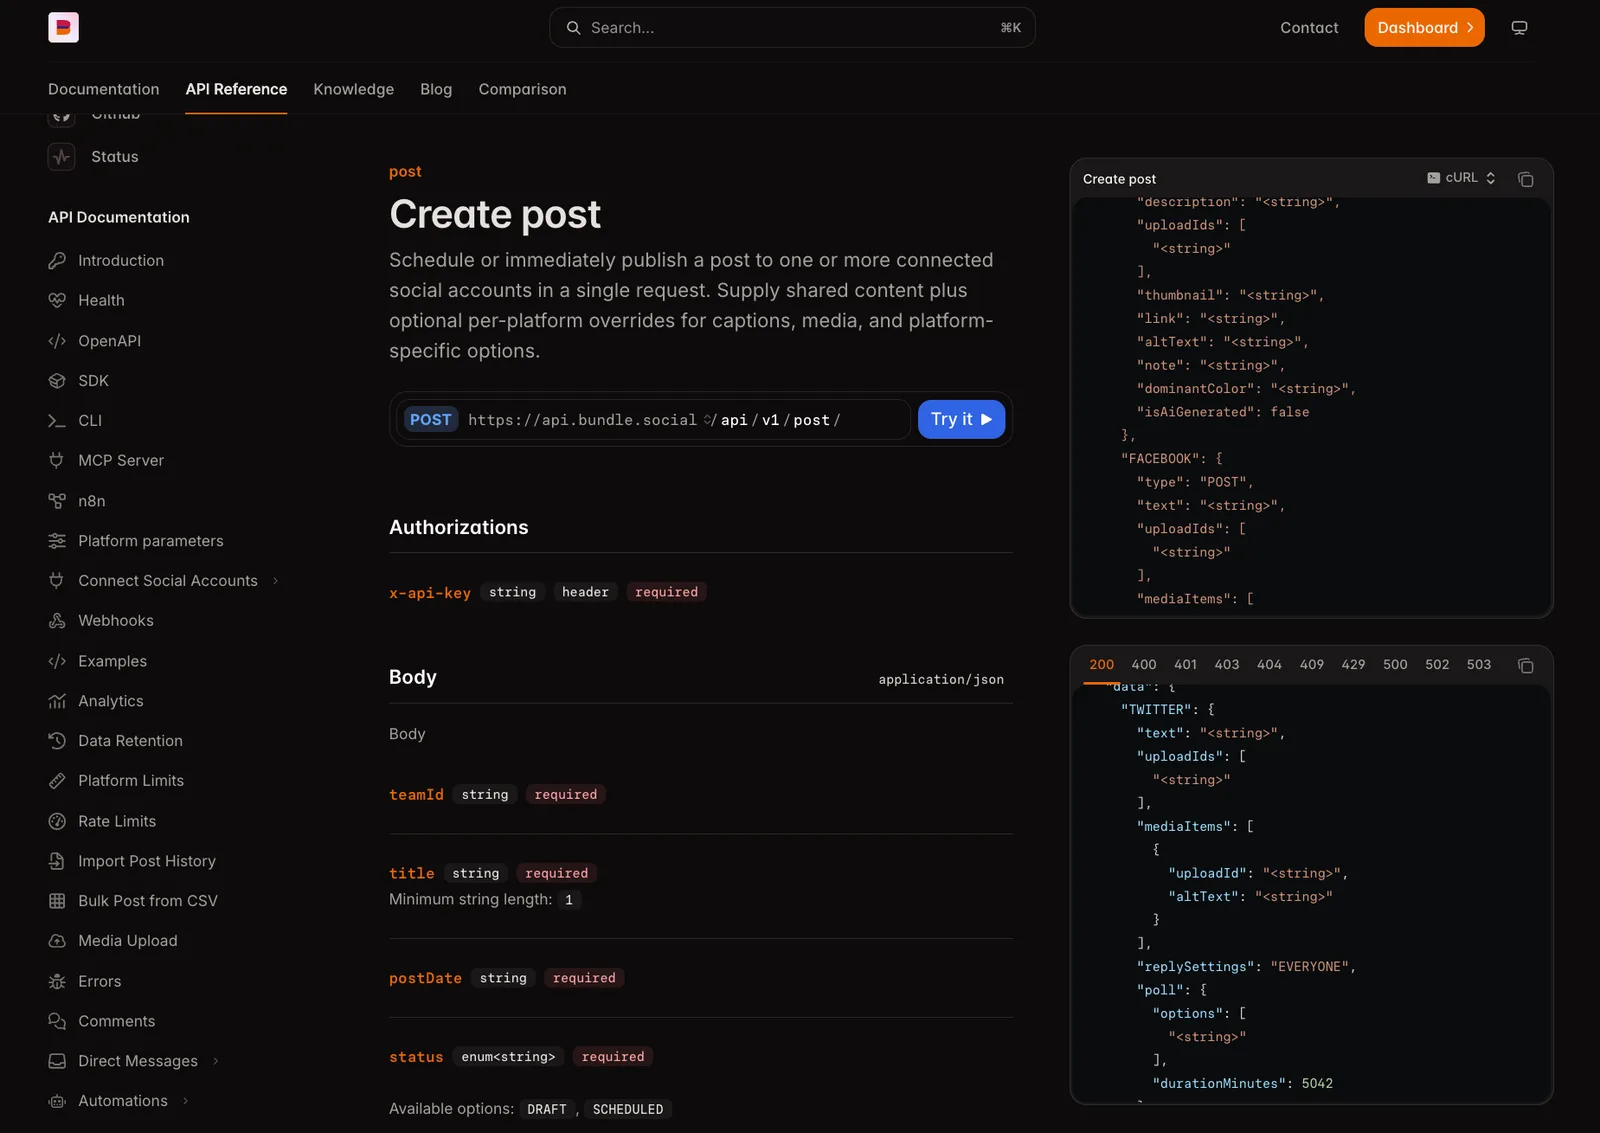Focus the Search input field
This screenshot has height=1133, width=1600.
792,28
